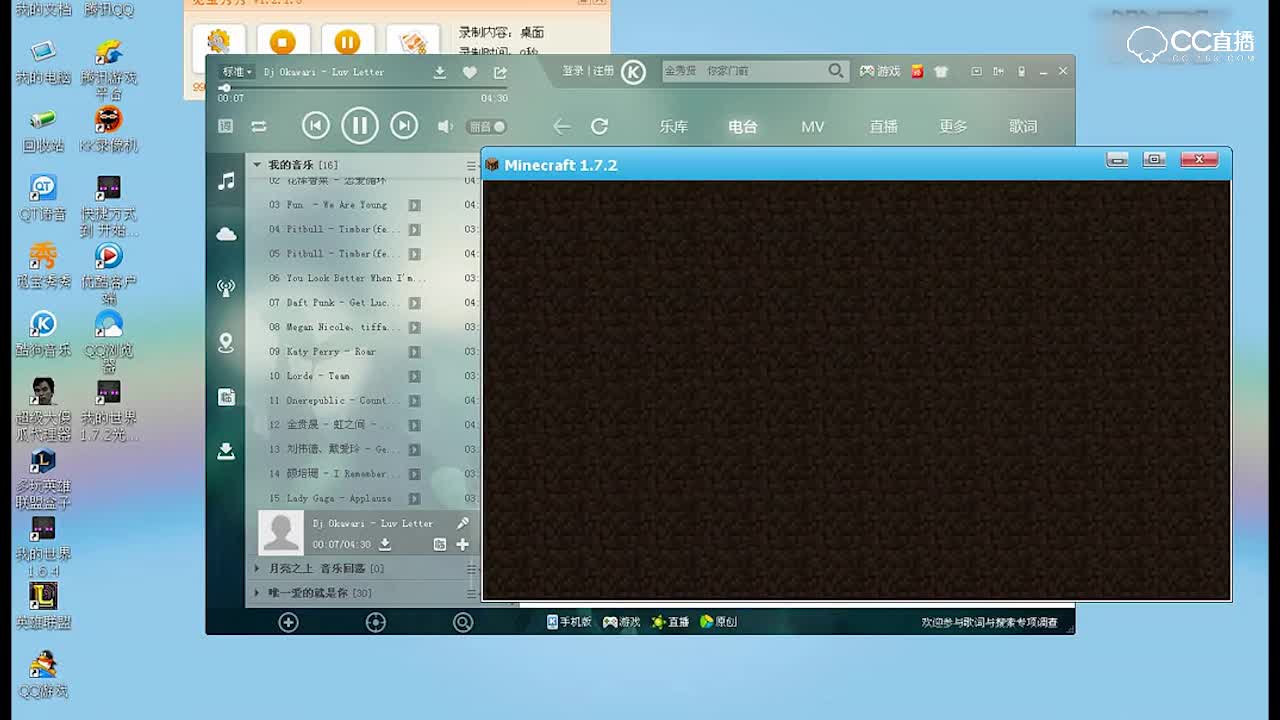Collapse the 我的音乐 playlist
Image resolution: width=1280 pixels, height=720 pixels.
[x=257, y=165]
